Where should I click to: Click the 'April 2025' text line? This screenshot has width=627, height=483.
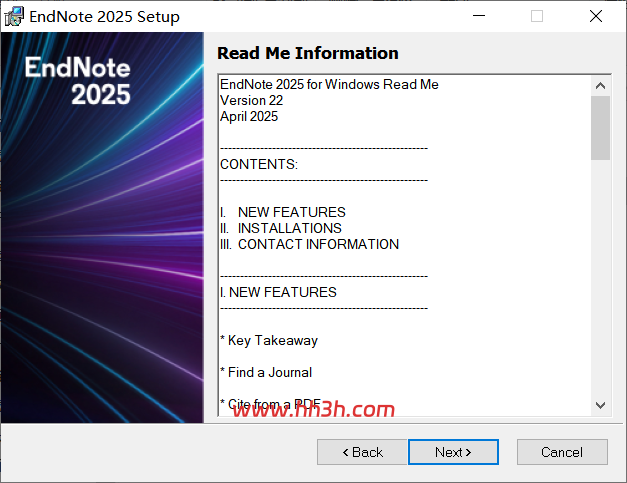[x=249, y=116]
